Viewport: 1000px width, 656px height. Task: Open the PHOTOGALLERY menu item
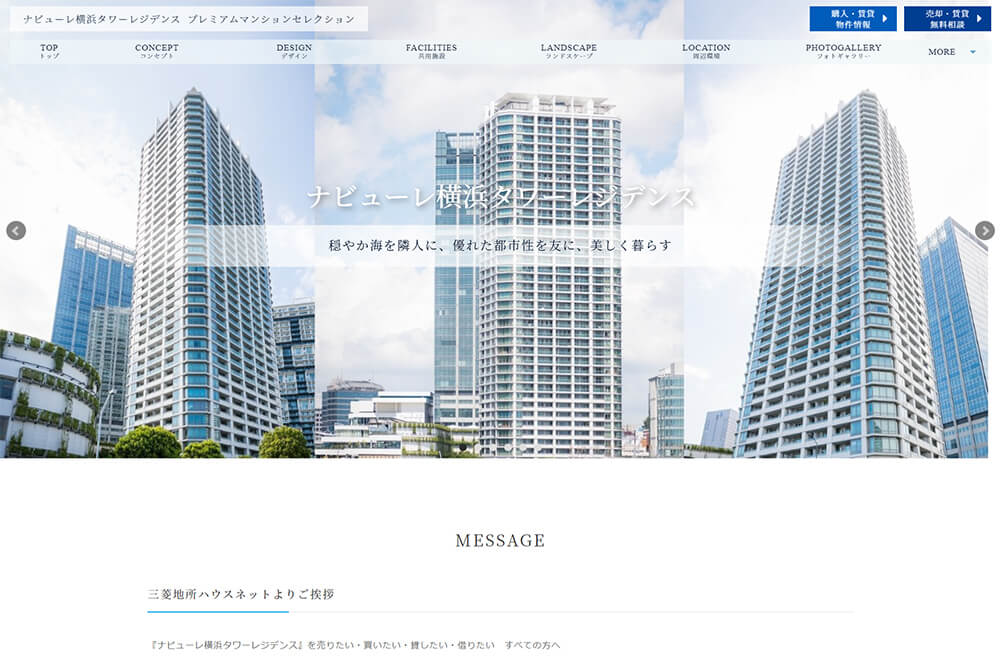843,51
